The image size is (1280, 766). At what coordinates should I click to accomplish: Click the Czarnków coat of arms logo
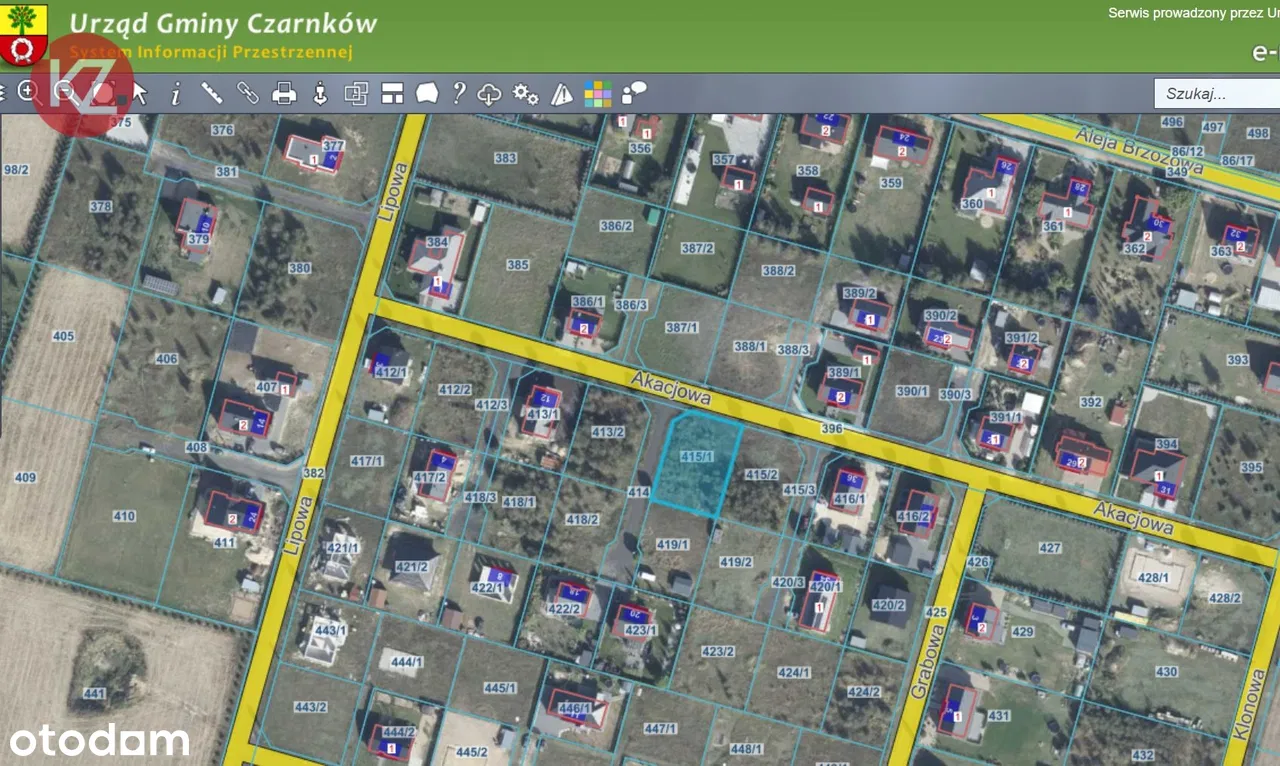coord(23,34)
